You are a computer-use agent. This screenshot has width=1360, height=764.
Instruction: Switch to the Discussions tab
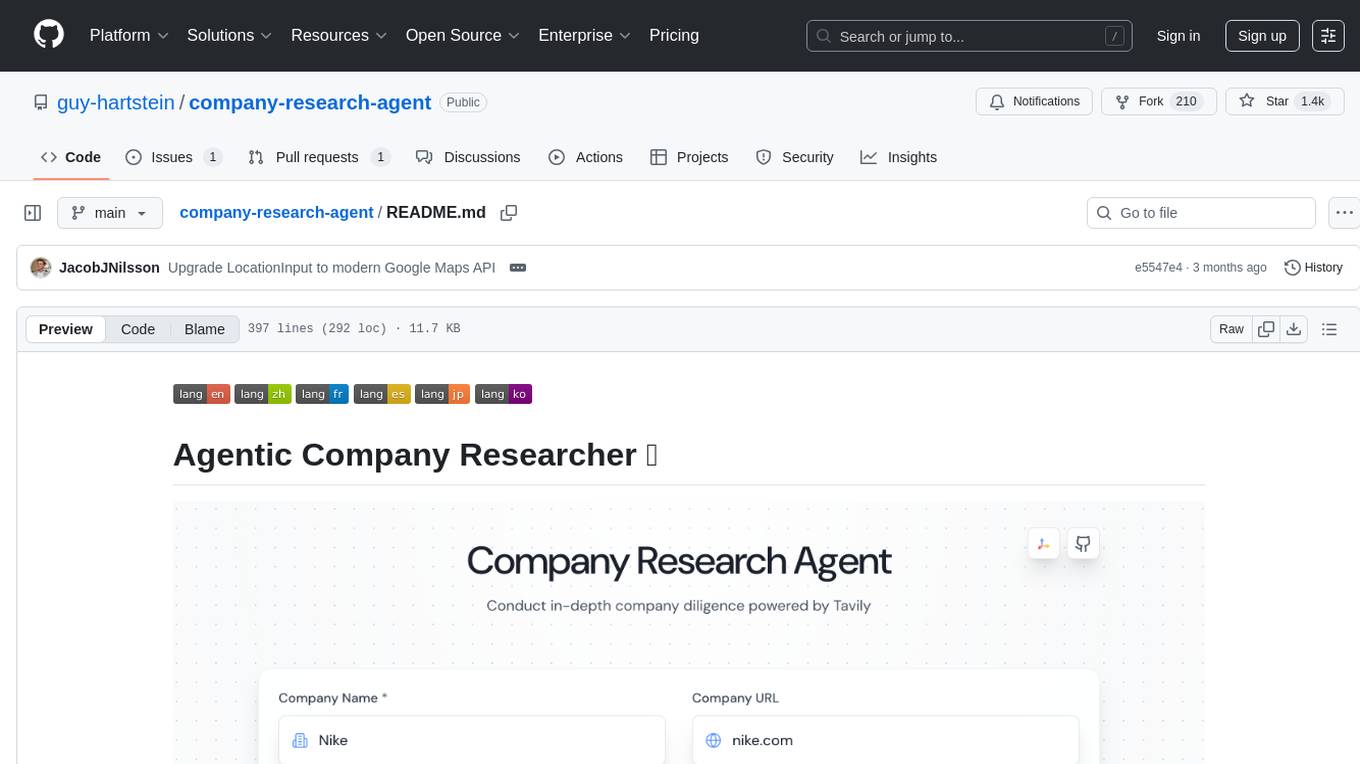coord(468,157)
